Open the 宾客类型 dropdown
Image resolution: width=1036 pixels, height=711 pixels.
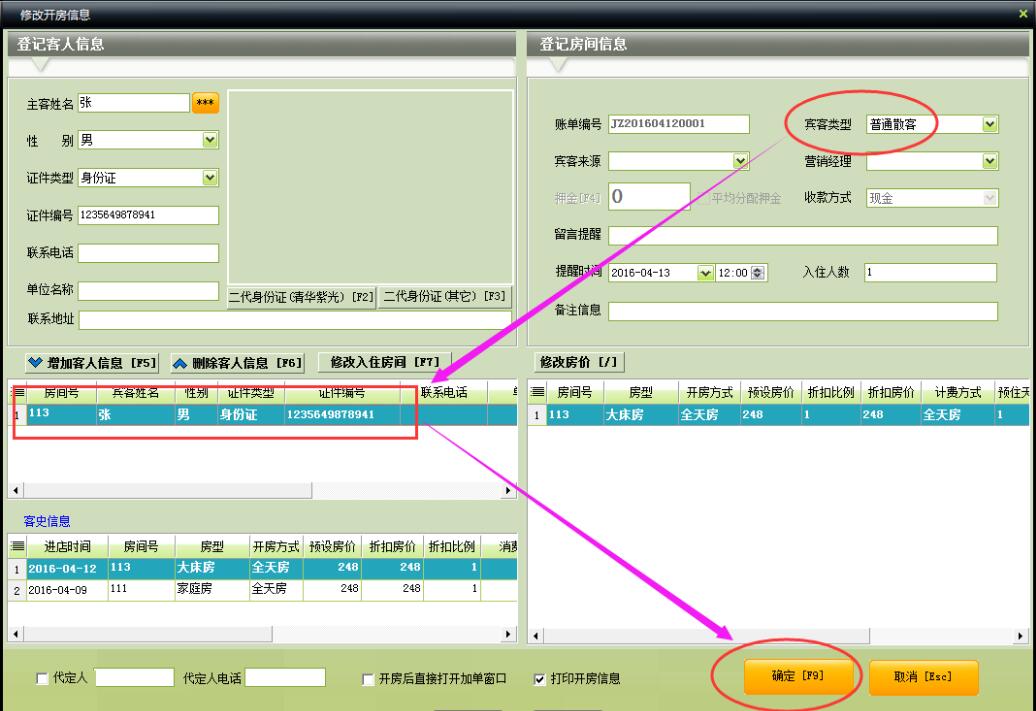pos(989,124)
